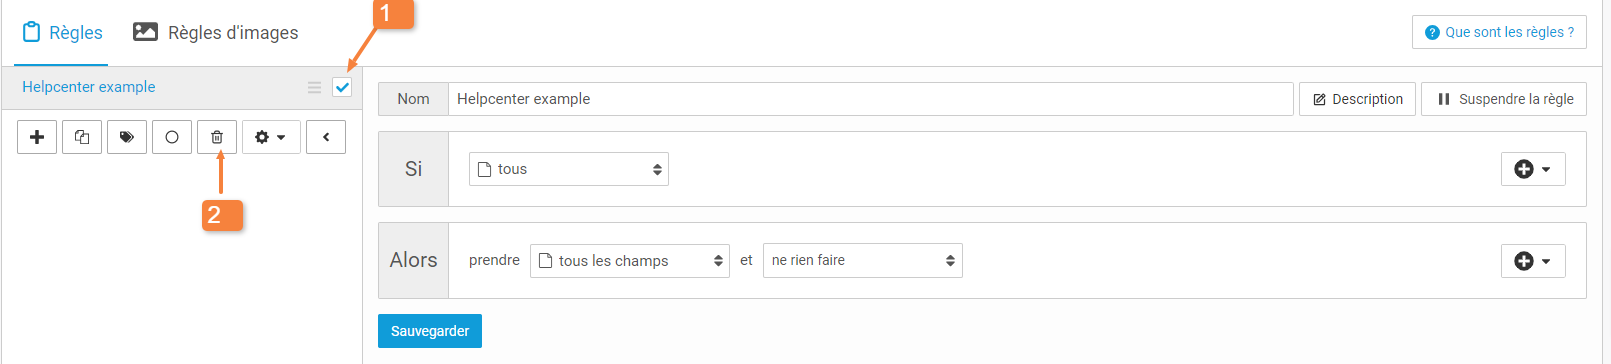Open the gear settings dropdown

(x=271, y=137)
